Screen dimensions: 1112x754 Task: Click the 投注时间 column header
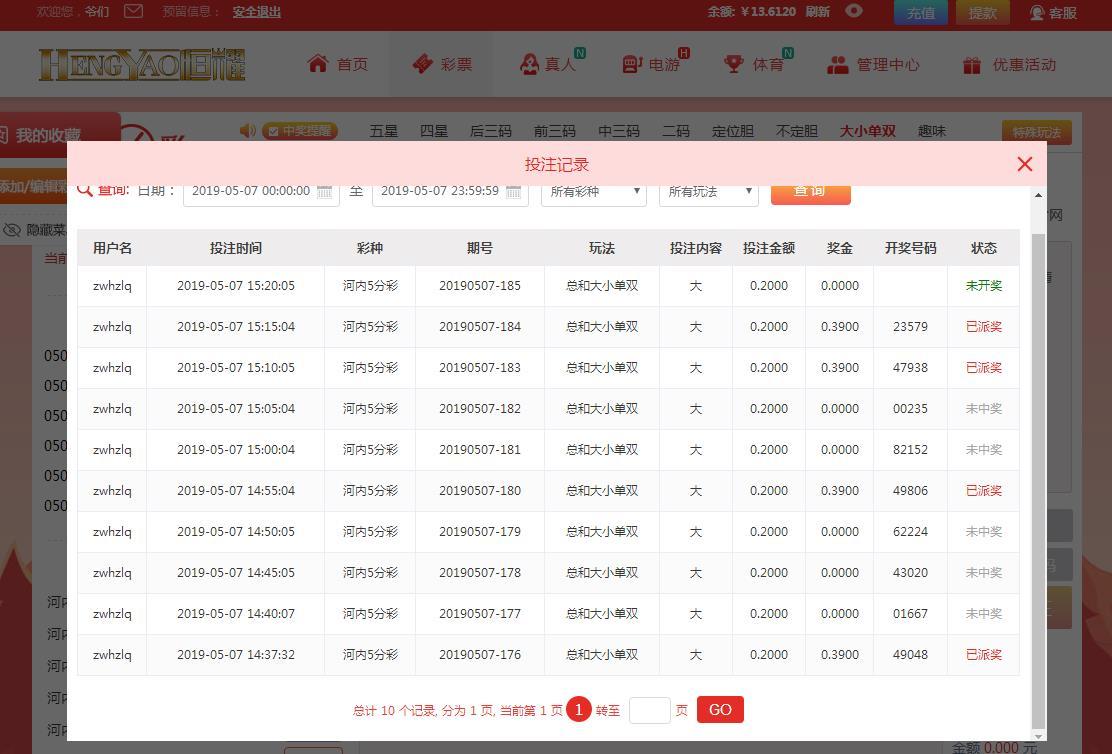pyautogui.click(x=235, y=248)
